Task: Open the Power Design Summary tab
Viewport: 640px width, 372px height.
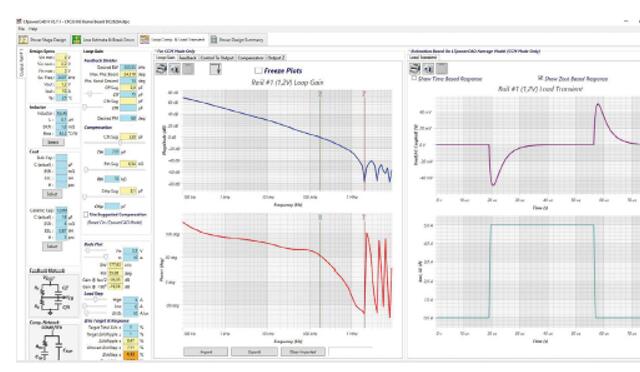Action: coord(238,40)
